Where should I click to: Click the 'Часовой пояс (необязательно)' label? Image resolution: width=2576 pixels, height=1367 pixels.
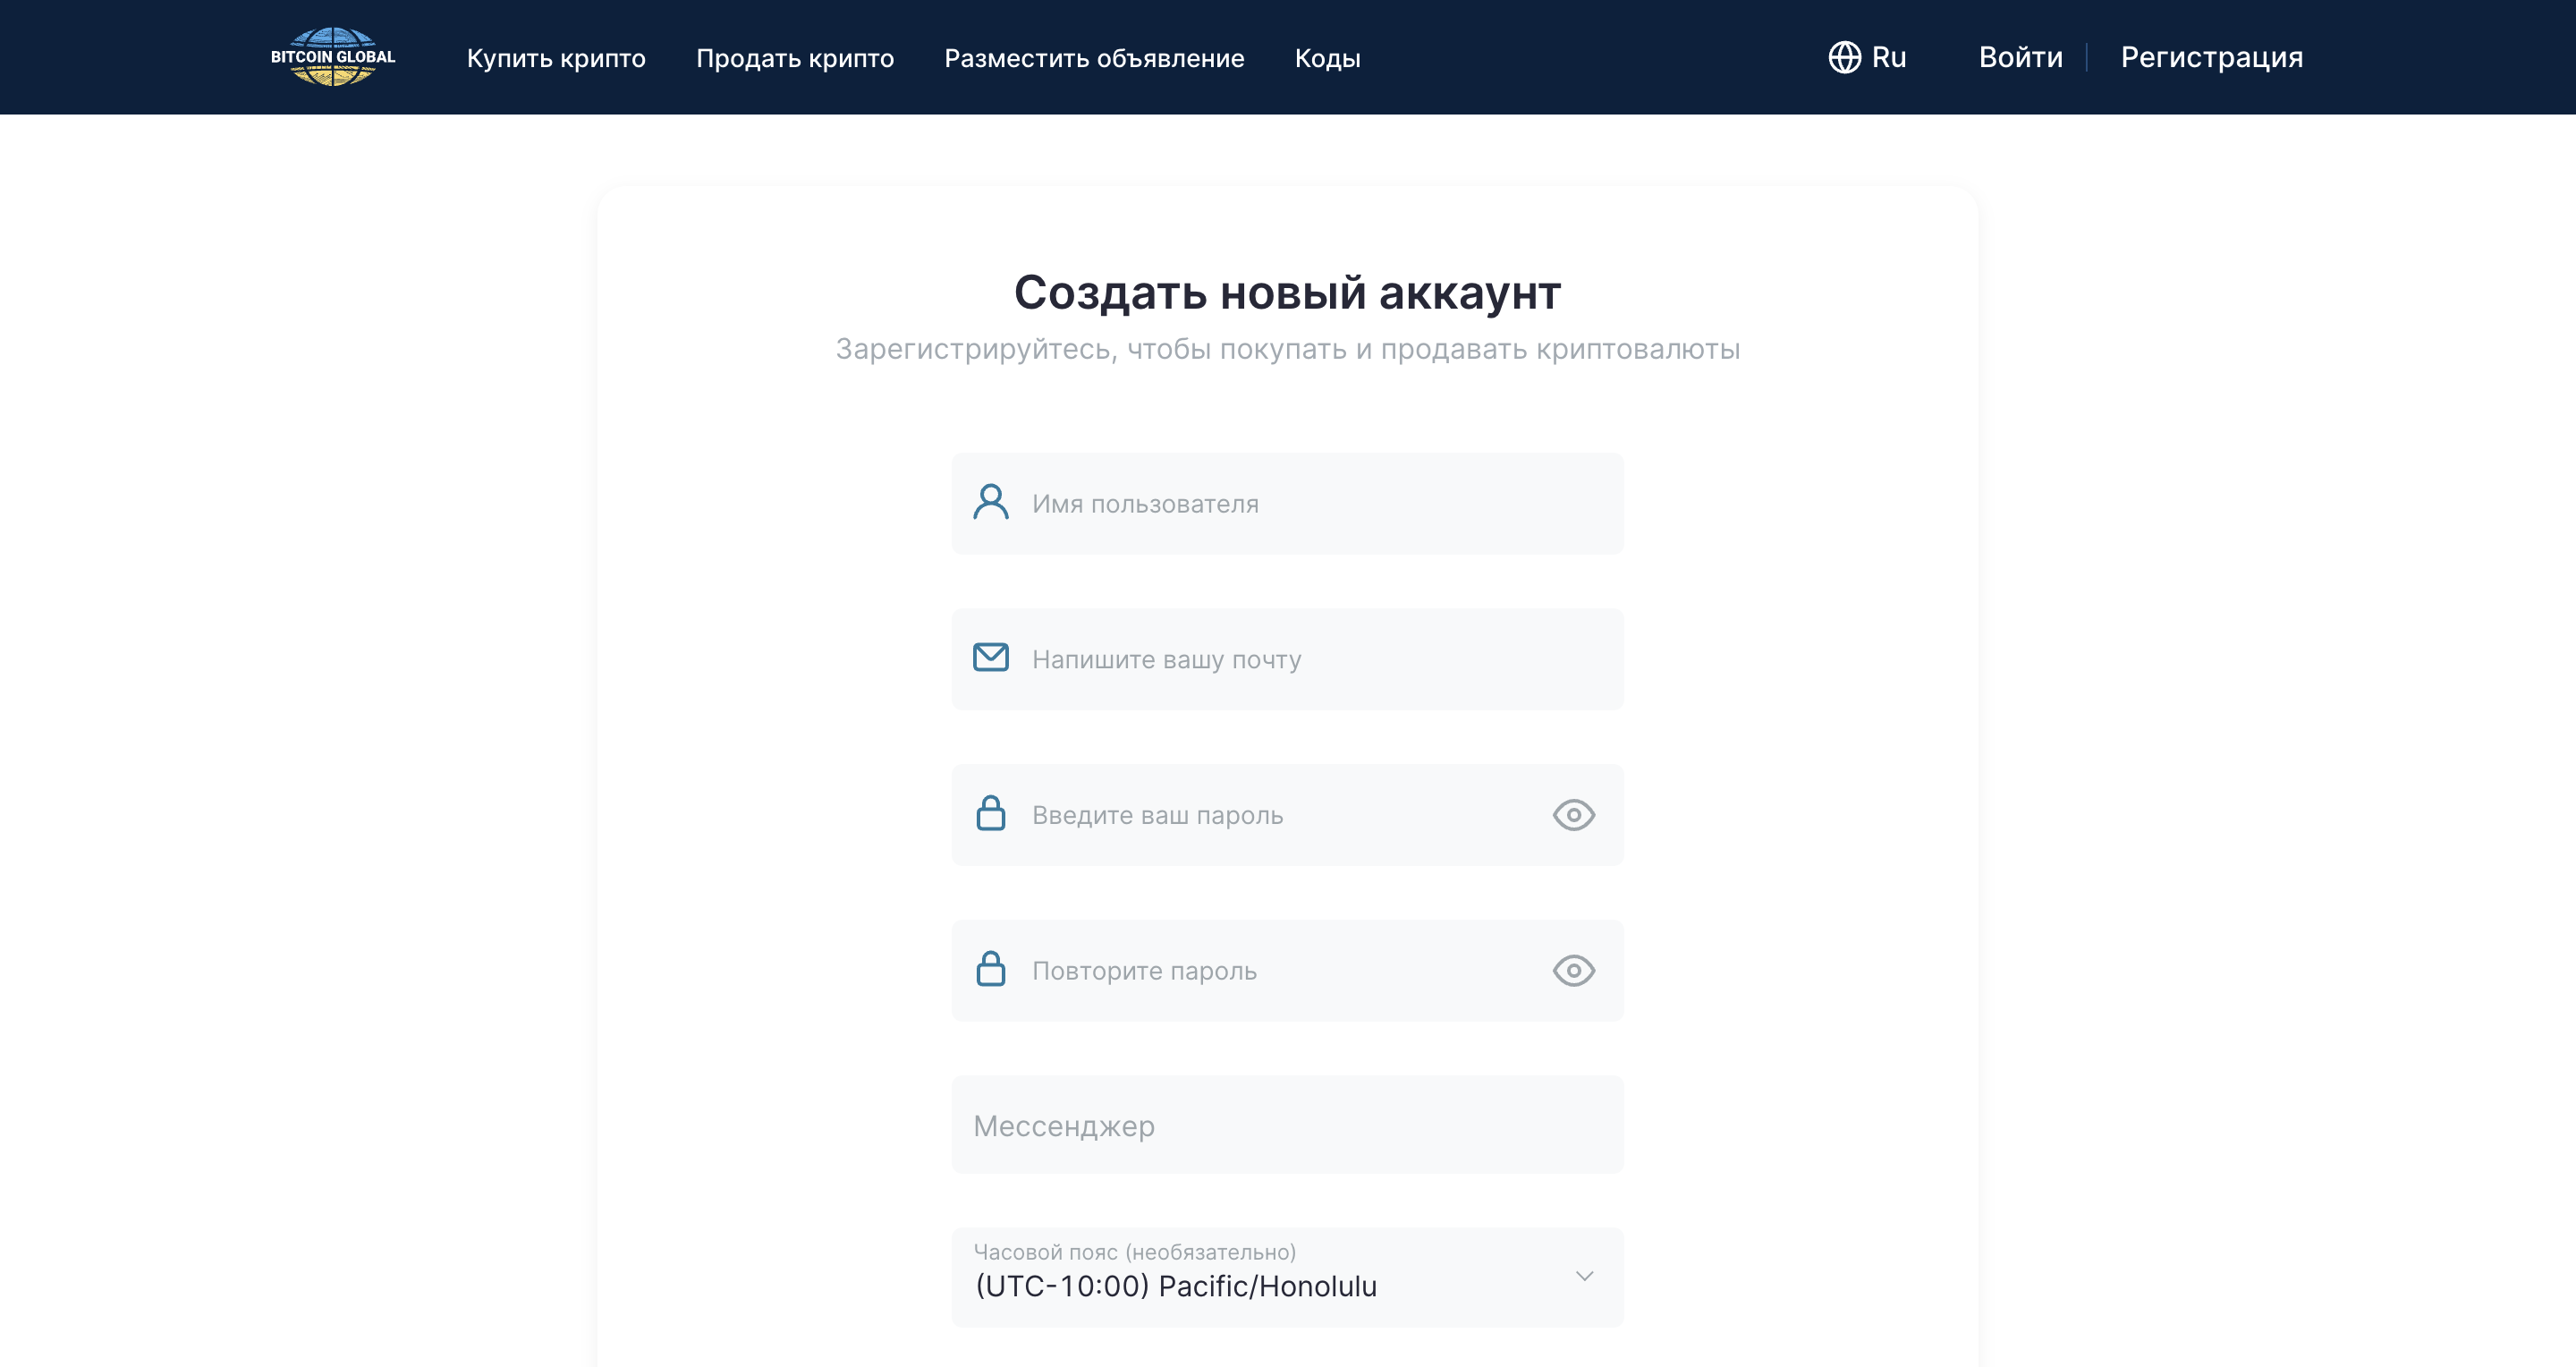point(1134,1252)
